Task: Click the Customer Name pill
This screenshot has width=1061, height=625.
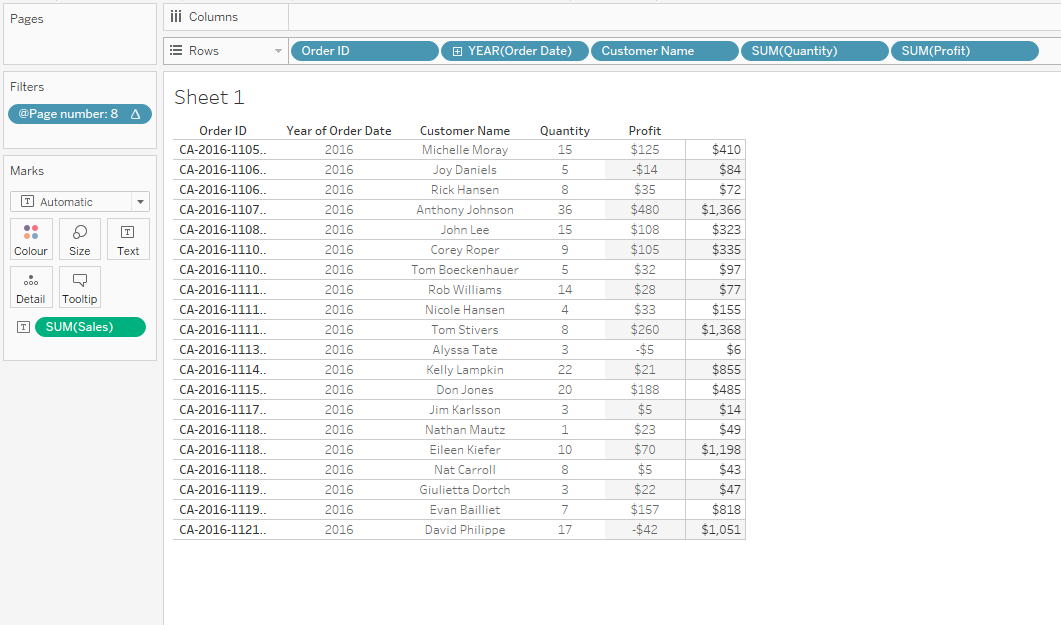Action: (x=664, y=51)
